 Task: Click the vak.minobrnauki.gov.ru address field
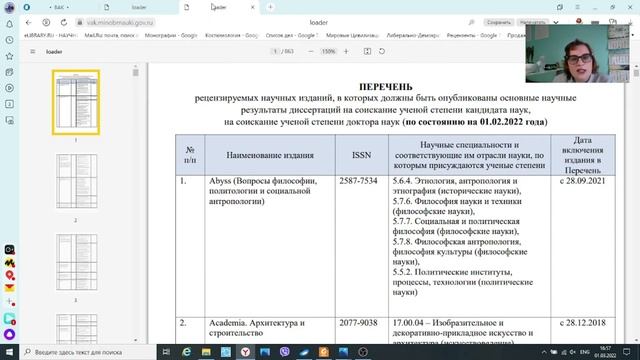tap(120, 22)
